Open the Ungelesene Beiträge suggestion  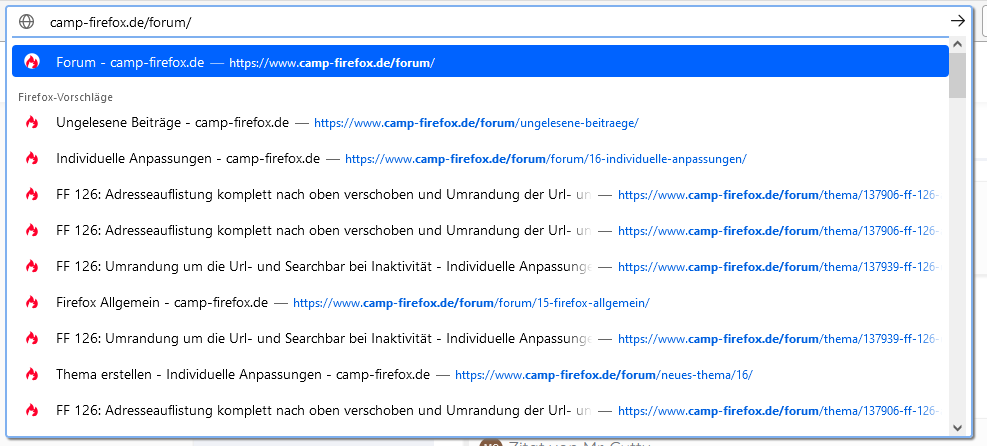pyautogui.click(x=172, y=123)
